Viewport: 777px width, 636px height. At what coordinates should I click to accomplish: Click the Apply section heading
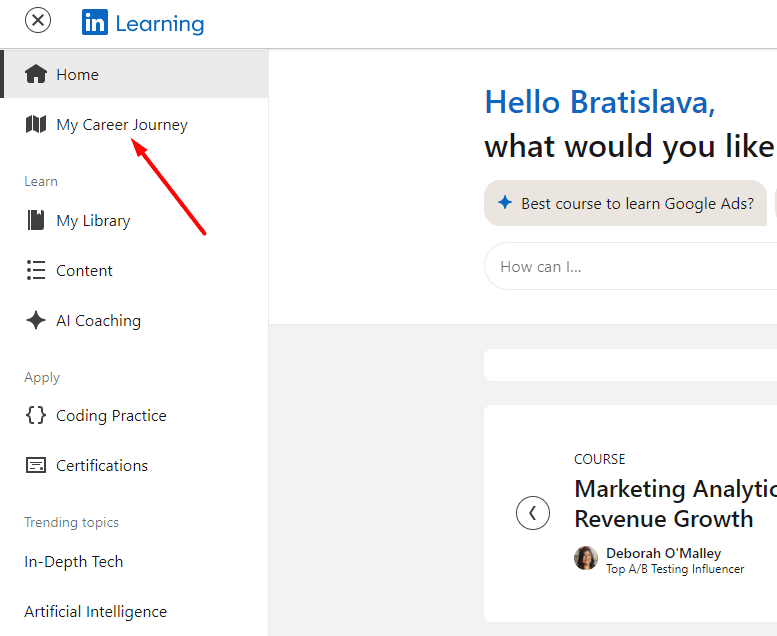tap(42, 378)
